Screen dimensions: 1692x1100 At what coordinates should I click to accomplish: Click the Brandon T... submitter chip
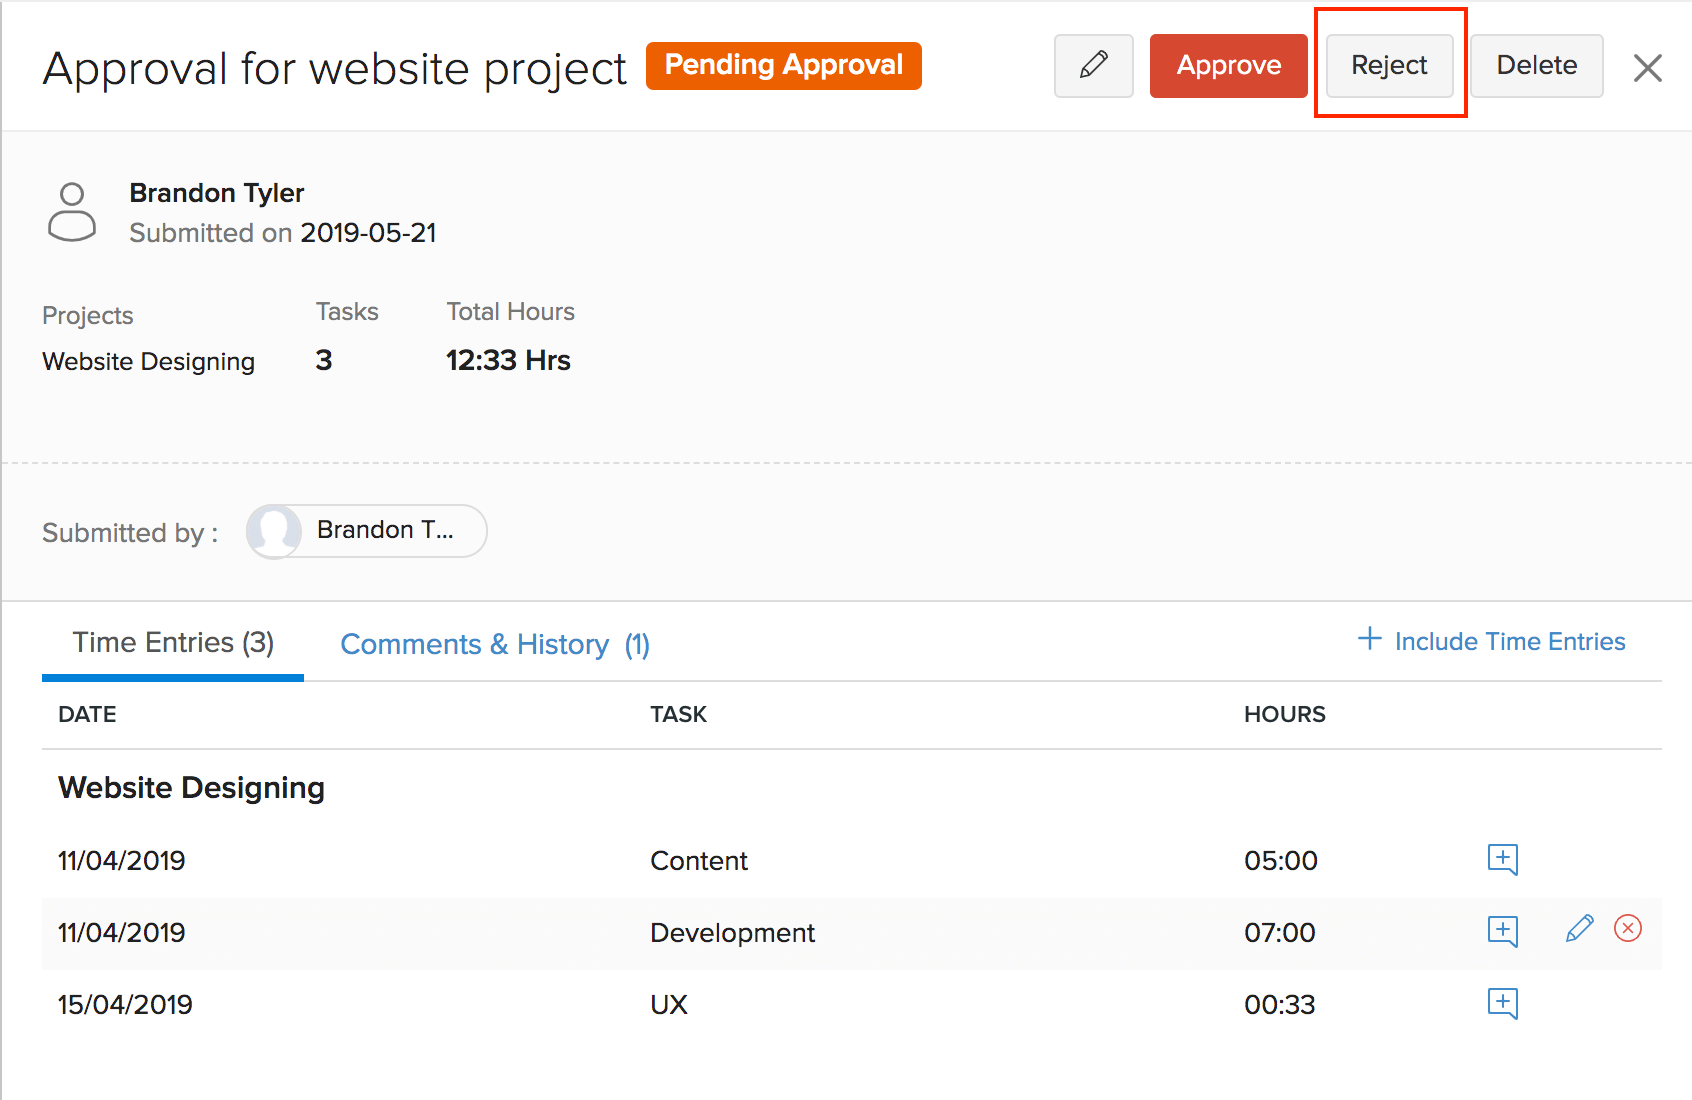[x=367, y=531]
